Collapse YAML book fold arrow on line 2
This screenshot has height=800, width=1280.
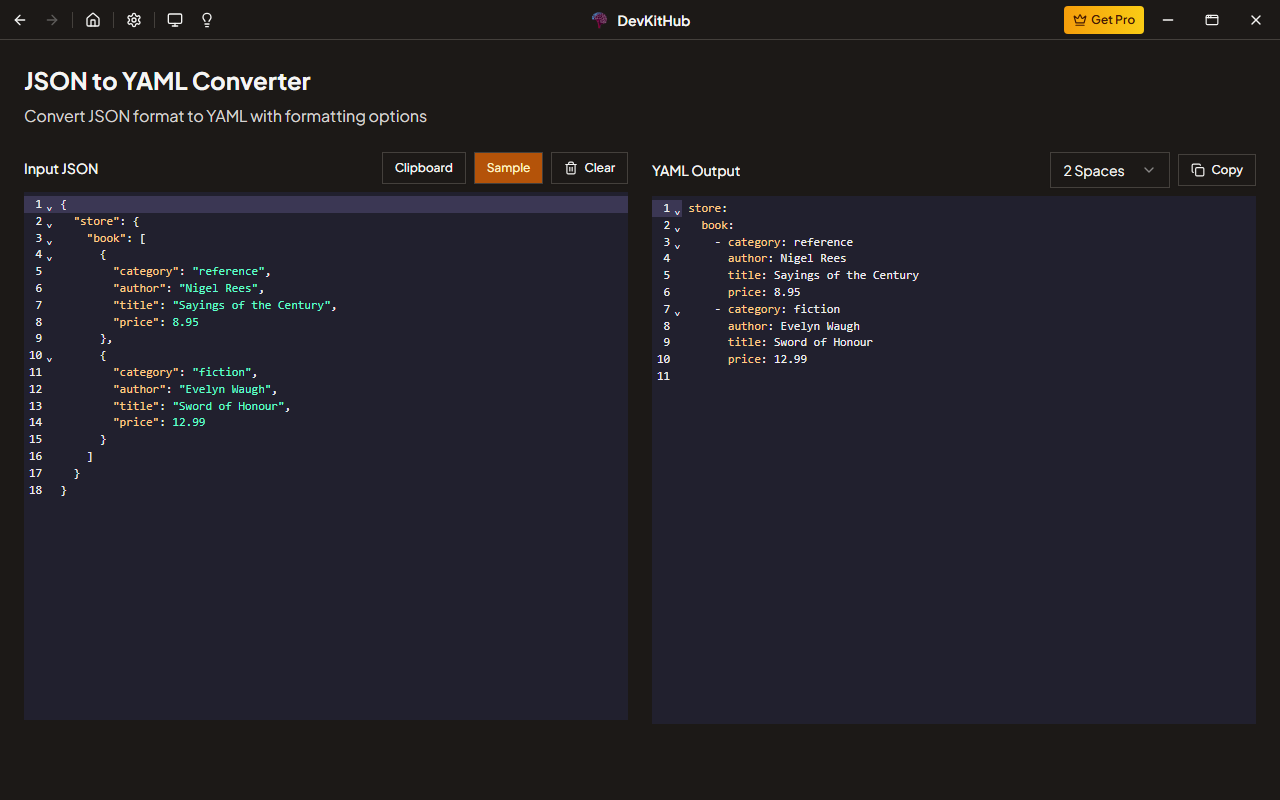coord(677,228)
